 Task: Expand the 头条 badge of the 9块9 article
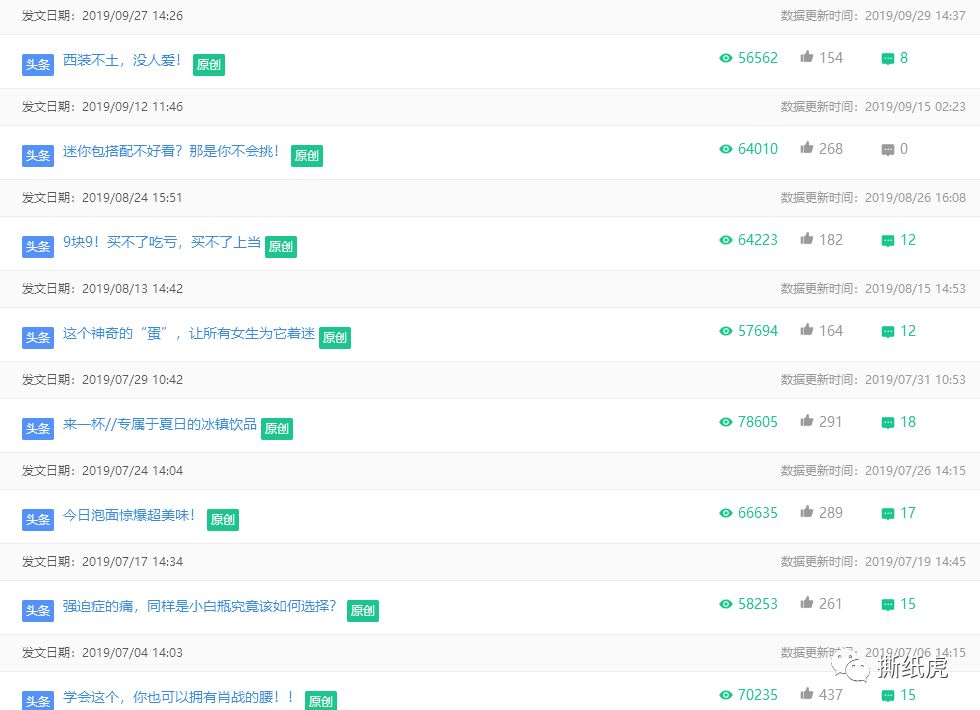pos(37,246)
